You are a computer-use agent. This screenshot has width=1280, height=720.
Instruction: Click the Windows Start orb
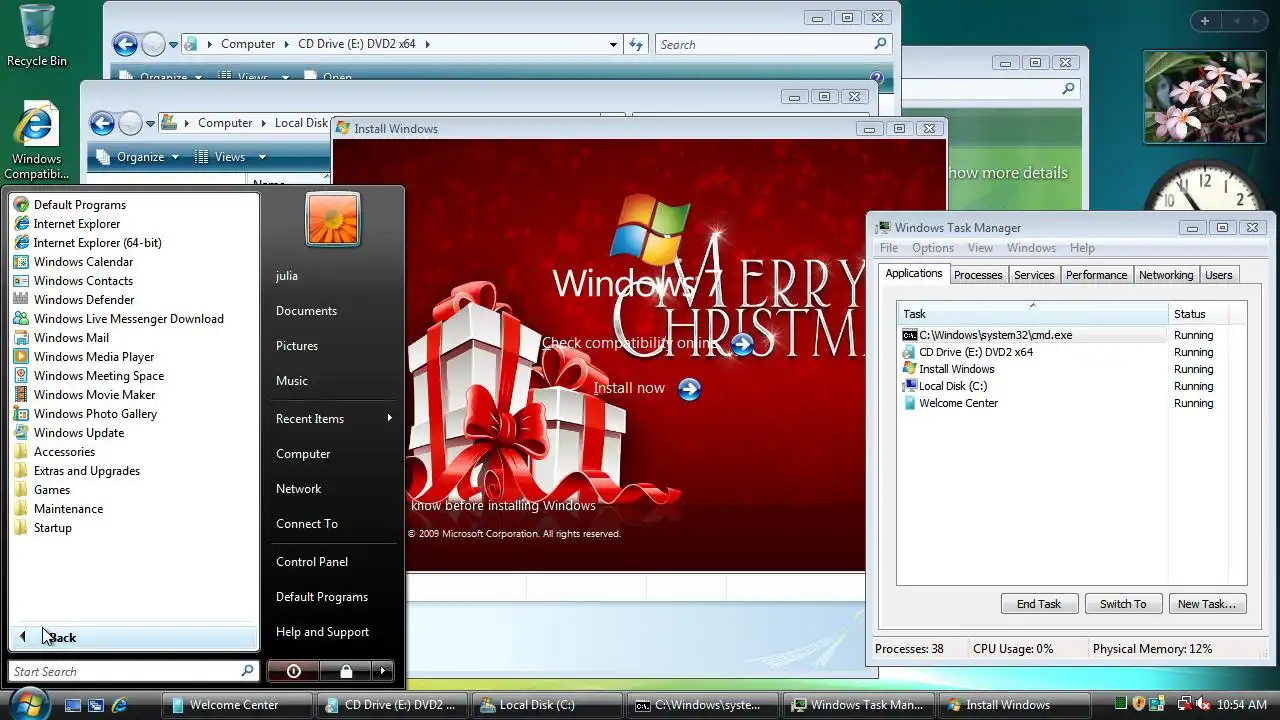pyautogui.click(x=28, y=704)
